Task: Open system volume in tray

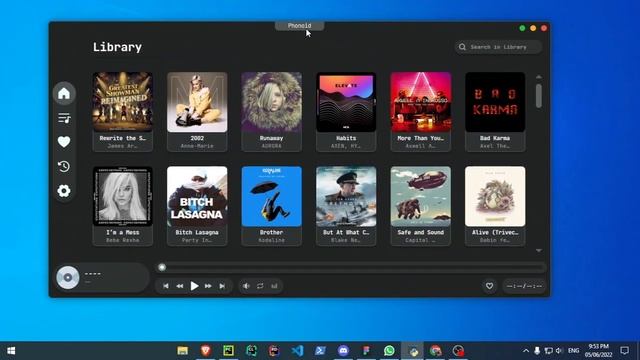Action: pos(559,351)
